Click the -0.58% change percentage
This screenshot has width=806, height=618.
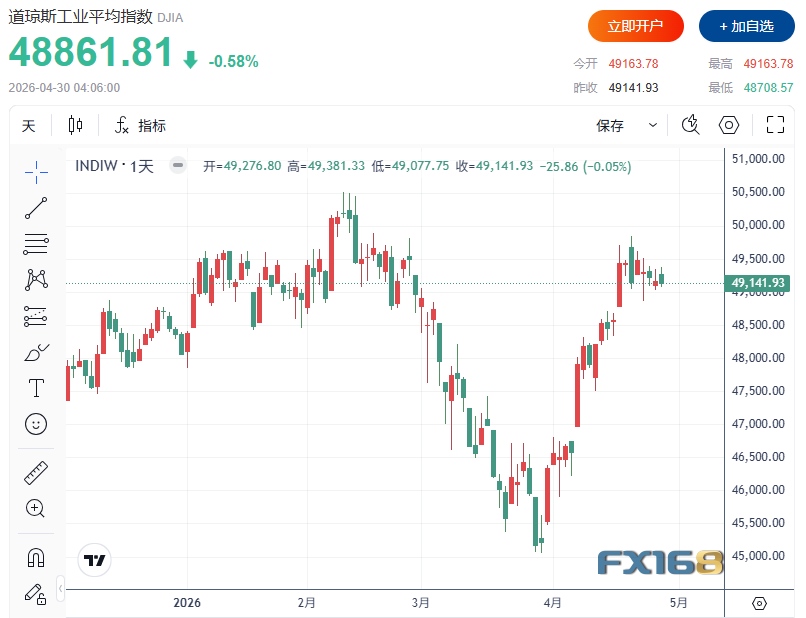click(233, 62)
